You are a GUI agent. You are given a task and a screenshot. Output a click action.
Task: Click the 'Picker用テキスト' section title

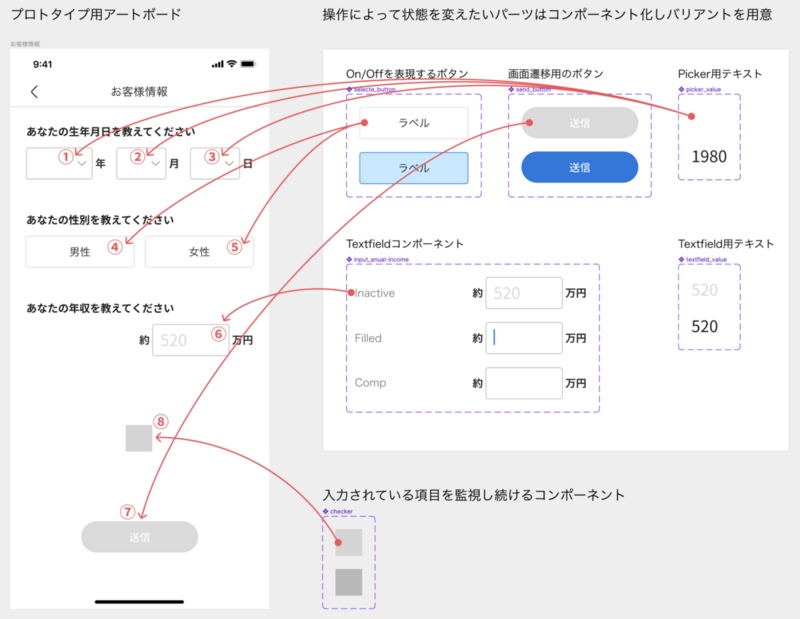[x=720, y=74]
